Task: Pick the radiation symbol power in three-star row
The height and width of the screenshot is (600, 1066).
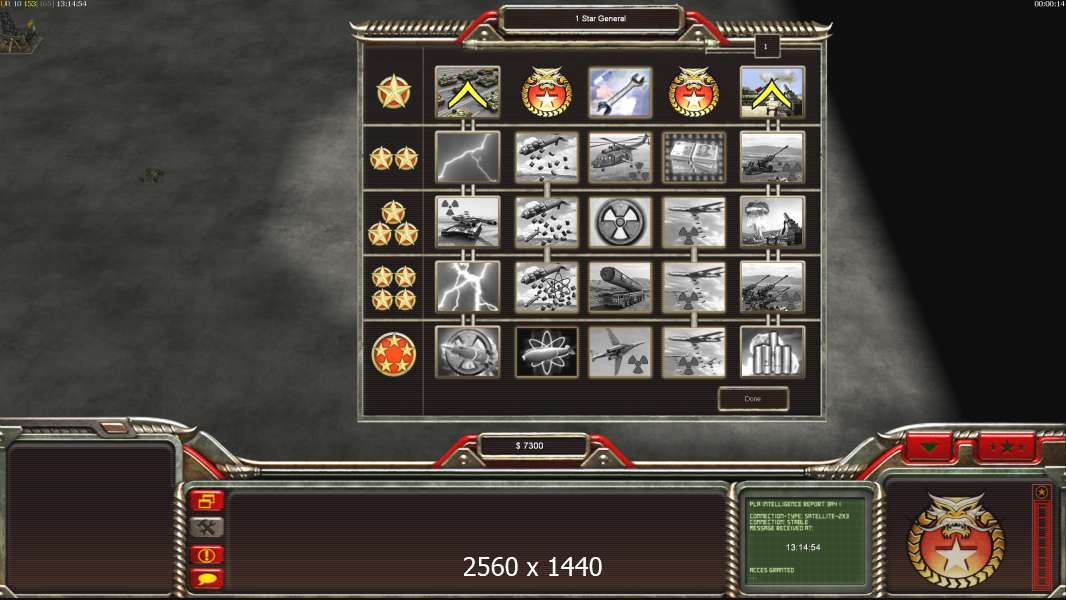Action: 619,222
